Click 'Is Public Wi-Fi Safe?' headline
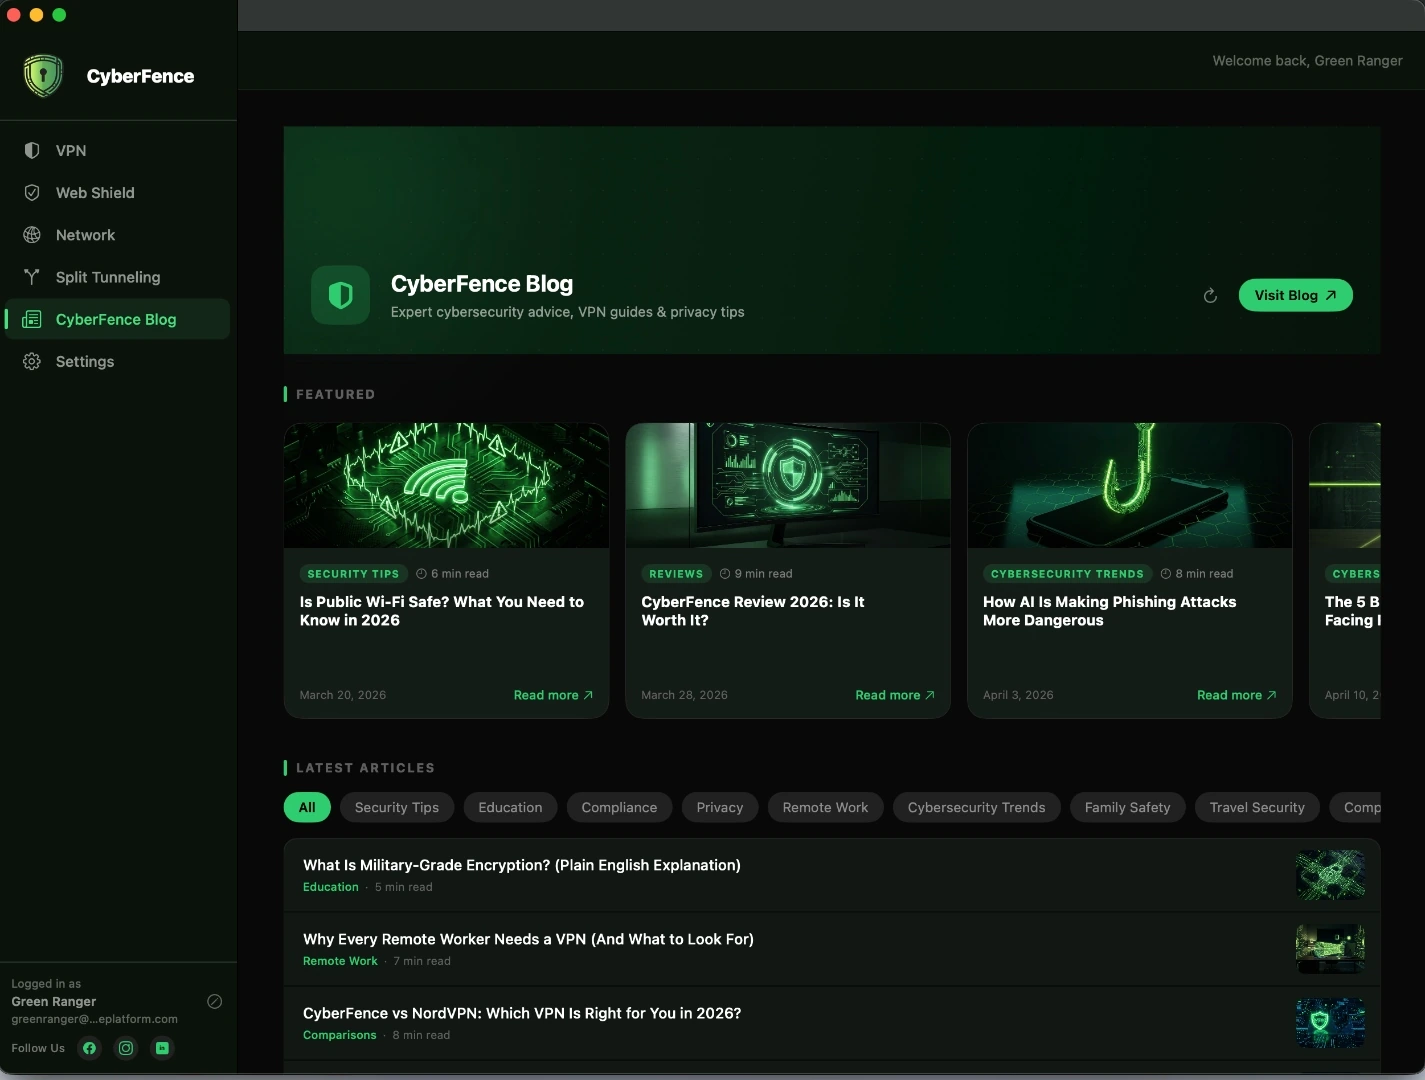The height and width of the screenshot is (1080, 1425). coord(442,611)
